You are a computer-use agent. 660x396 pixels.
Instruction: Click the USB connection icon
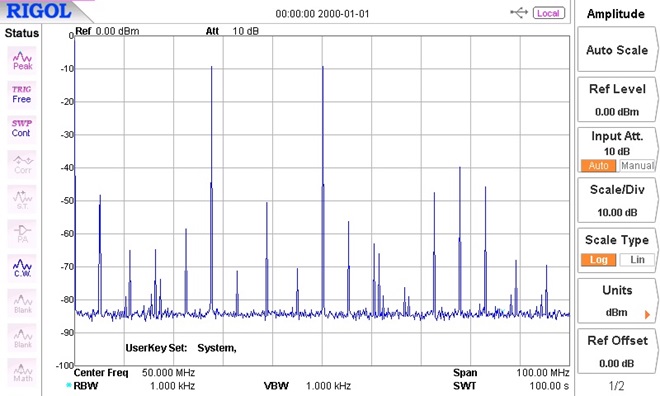tap(519, 13)
